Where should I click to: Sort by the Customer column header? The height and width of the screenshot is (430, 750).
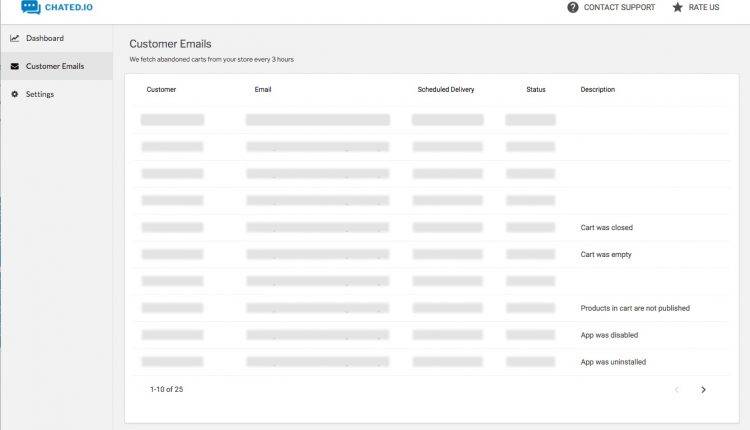(161, 90)
